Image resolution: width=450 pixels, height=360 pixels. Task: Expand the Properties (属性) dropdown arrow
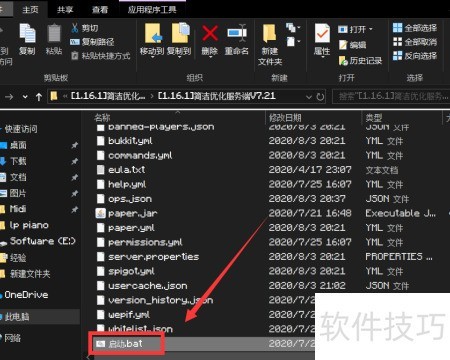(x=322, y=58)
